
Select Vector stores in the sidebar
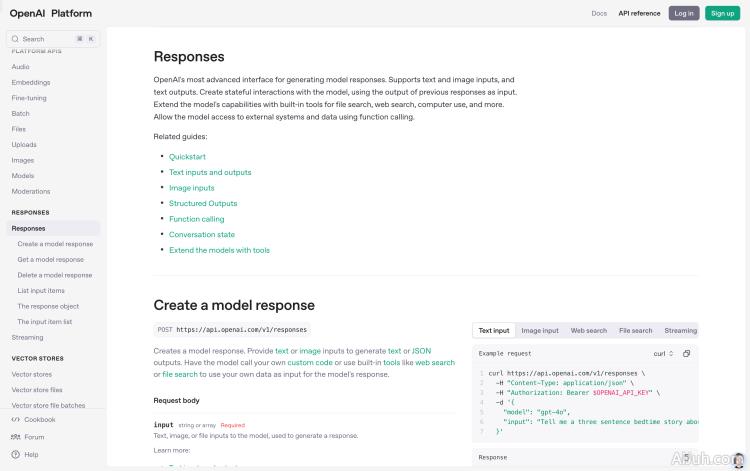(32, 374)
